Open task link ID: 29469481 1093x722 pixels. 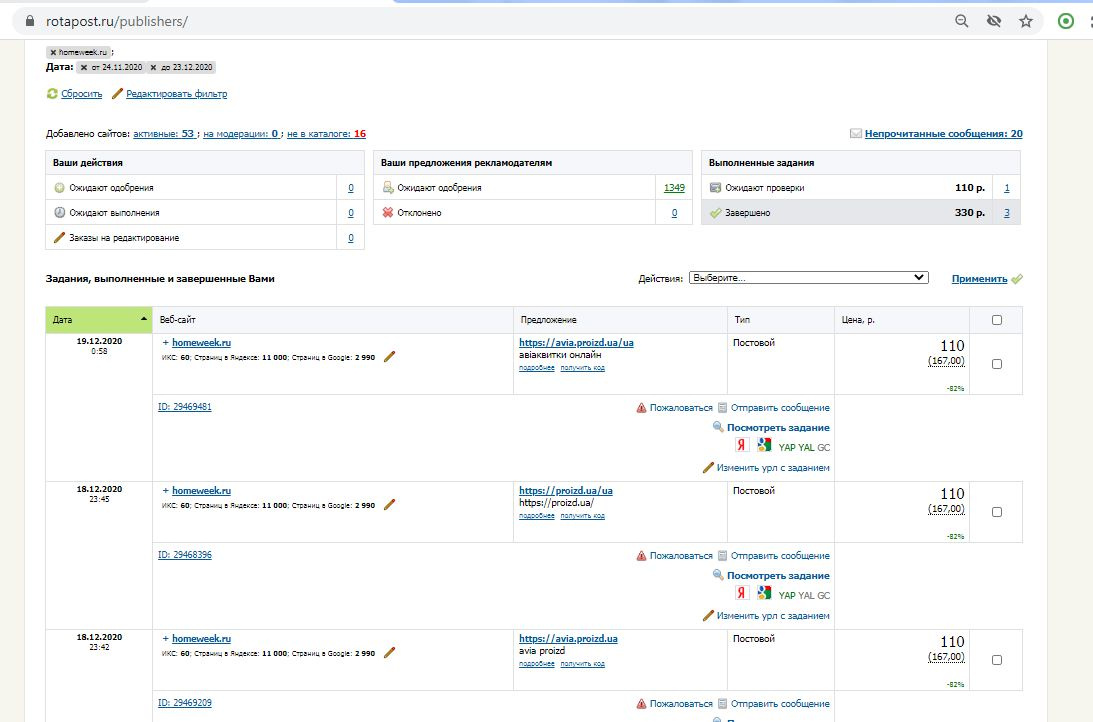(185, 406)
